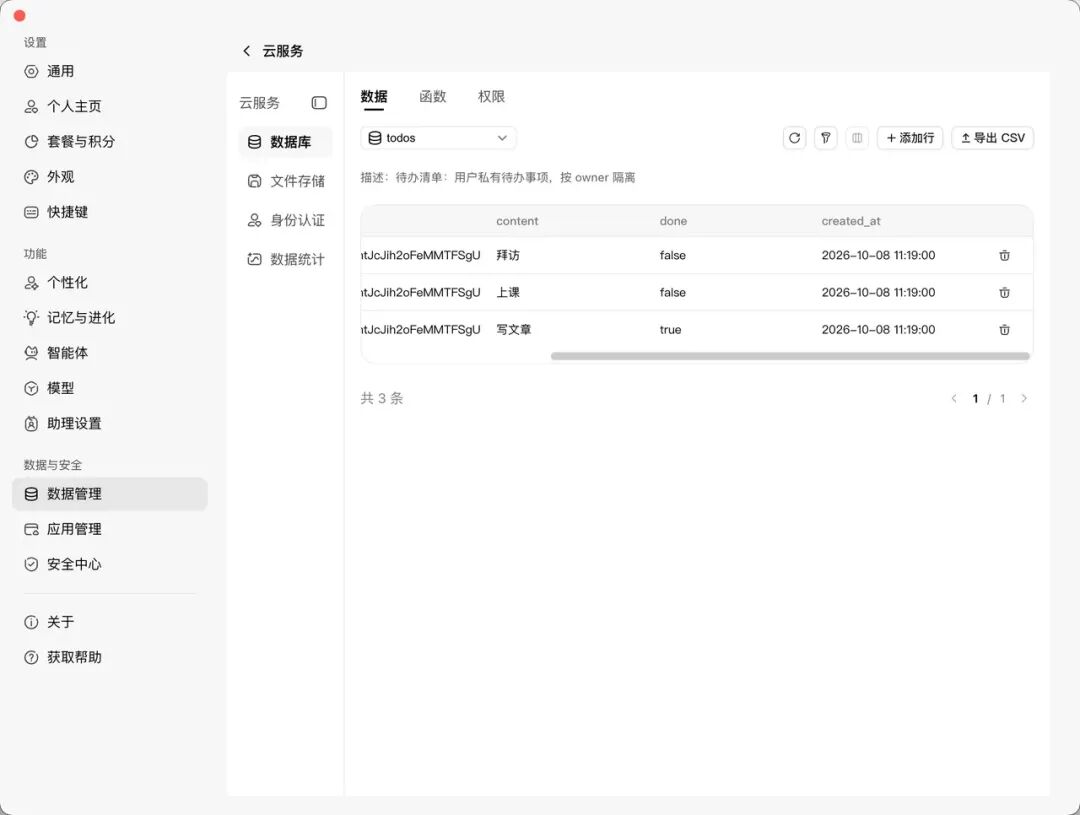The width and height of the screenshot is (1080, 815).
Task: Click the table horizontal scrollbar
Action: tap(790, 356)
